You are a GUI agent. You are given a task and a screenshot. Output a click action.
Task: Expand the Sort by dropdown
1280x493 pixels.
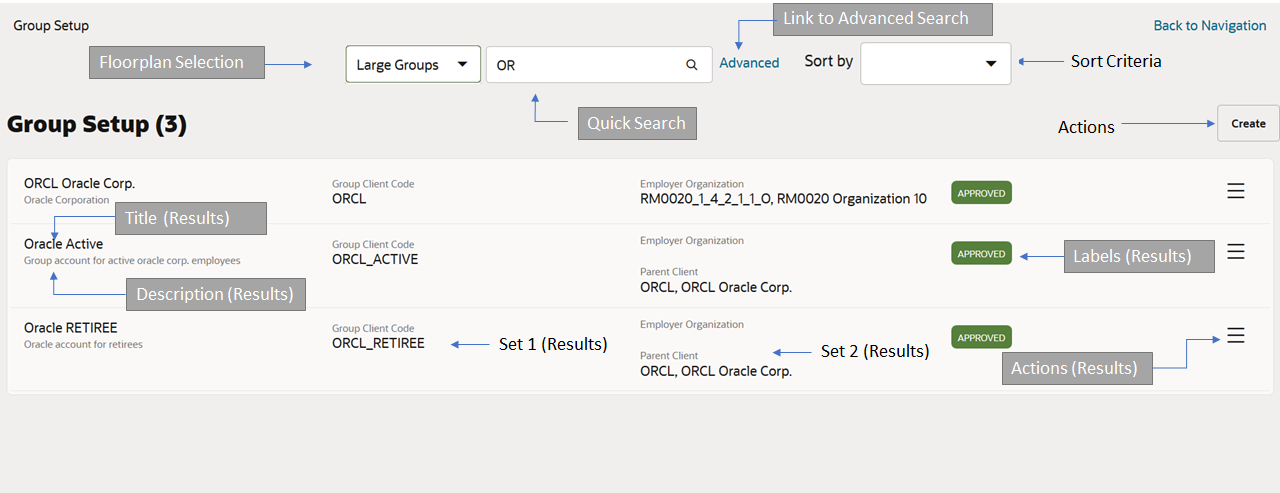[935, 63]
